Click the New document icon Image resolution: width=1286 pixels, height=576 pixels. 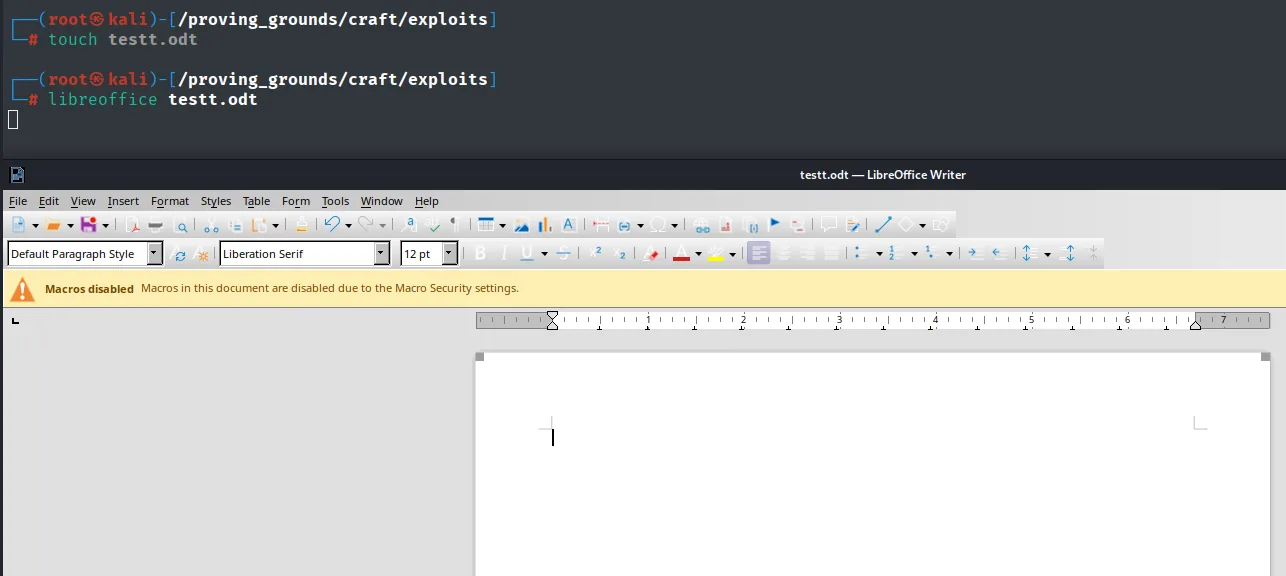[18, 225]
